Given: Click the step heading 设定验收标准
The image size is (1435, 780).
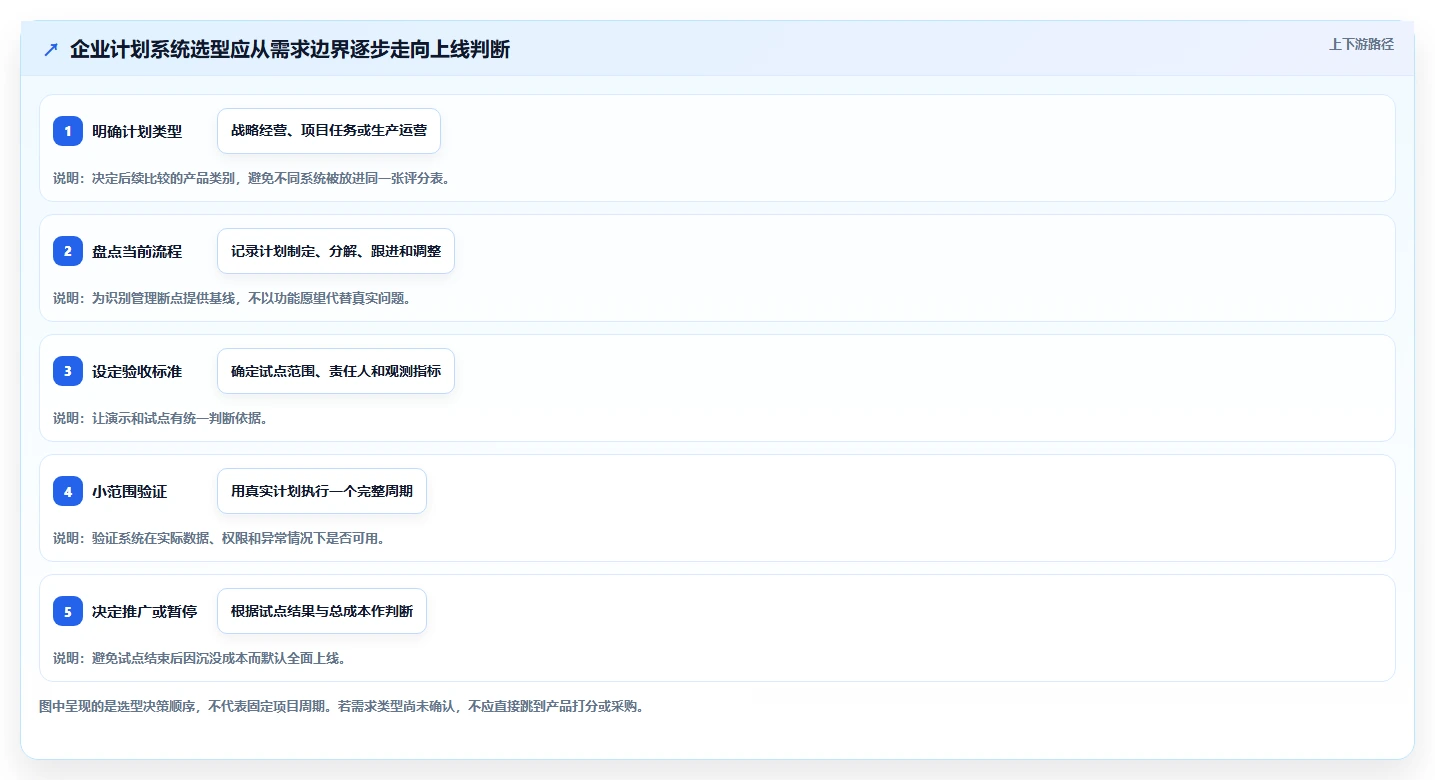Looking at the screenshot, I should tap(137, 371).
